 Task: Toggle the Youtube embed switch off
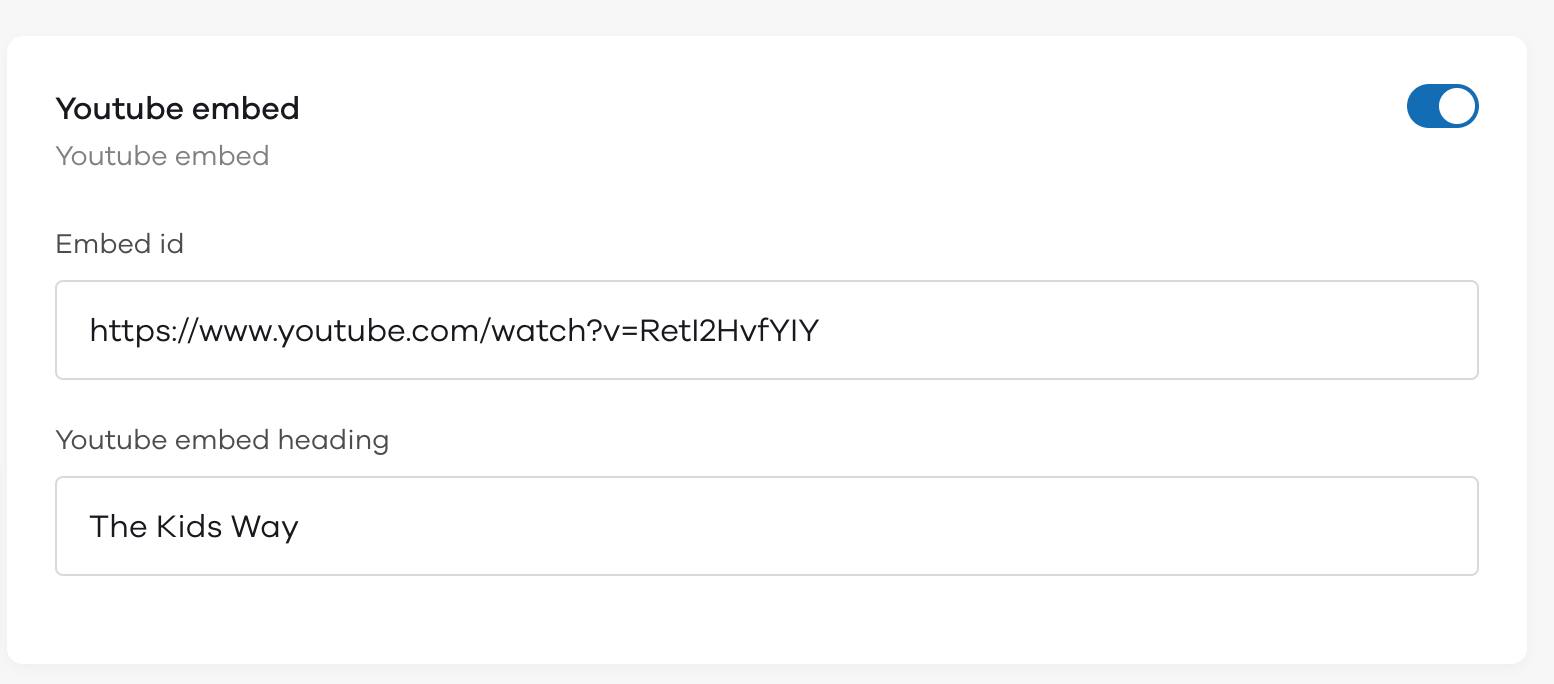point(1442,106)
